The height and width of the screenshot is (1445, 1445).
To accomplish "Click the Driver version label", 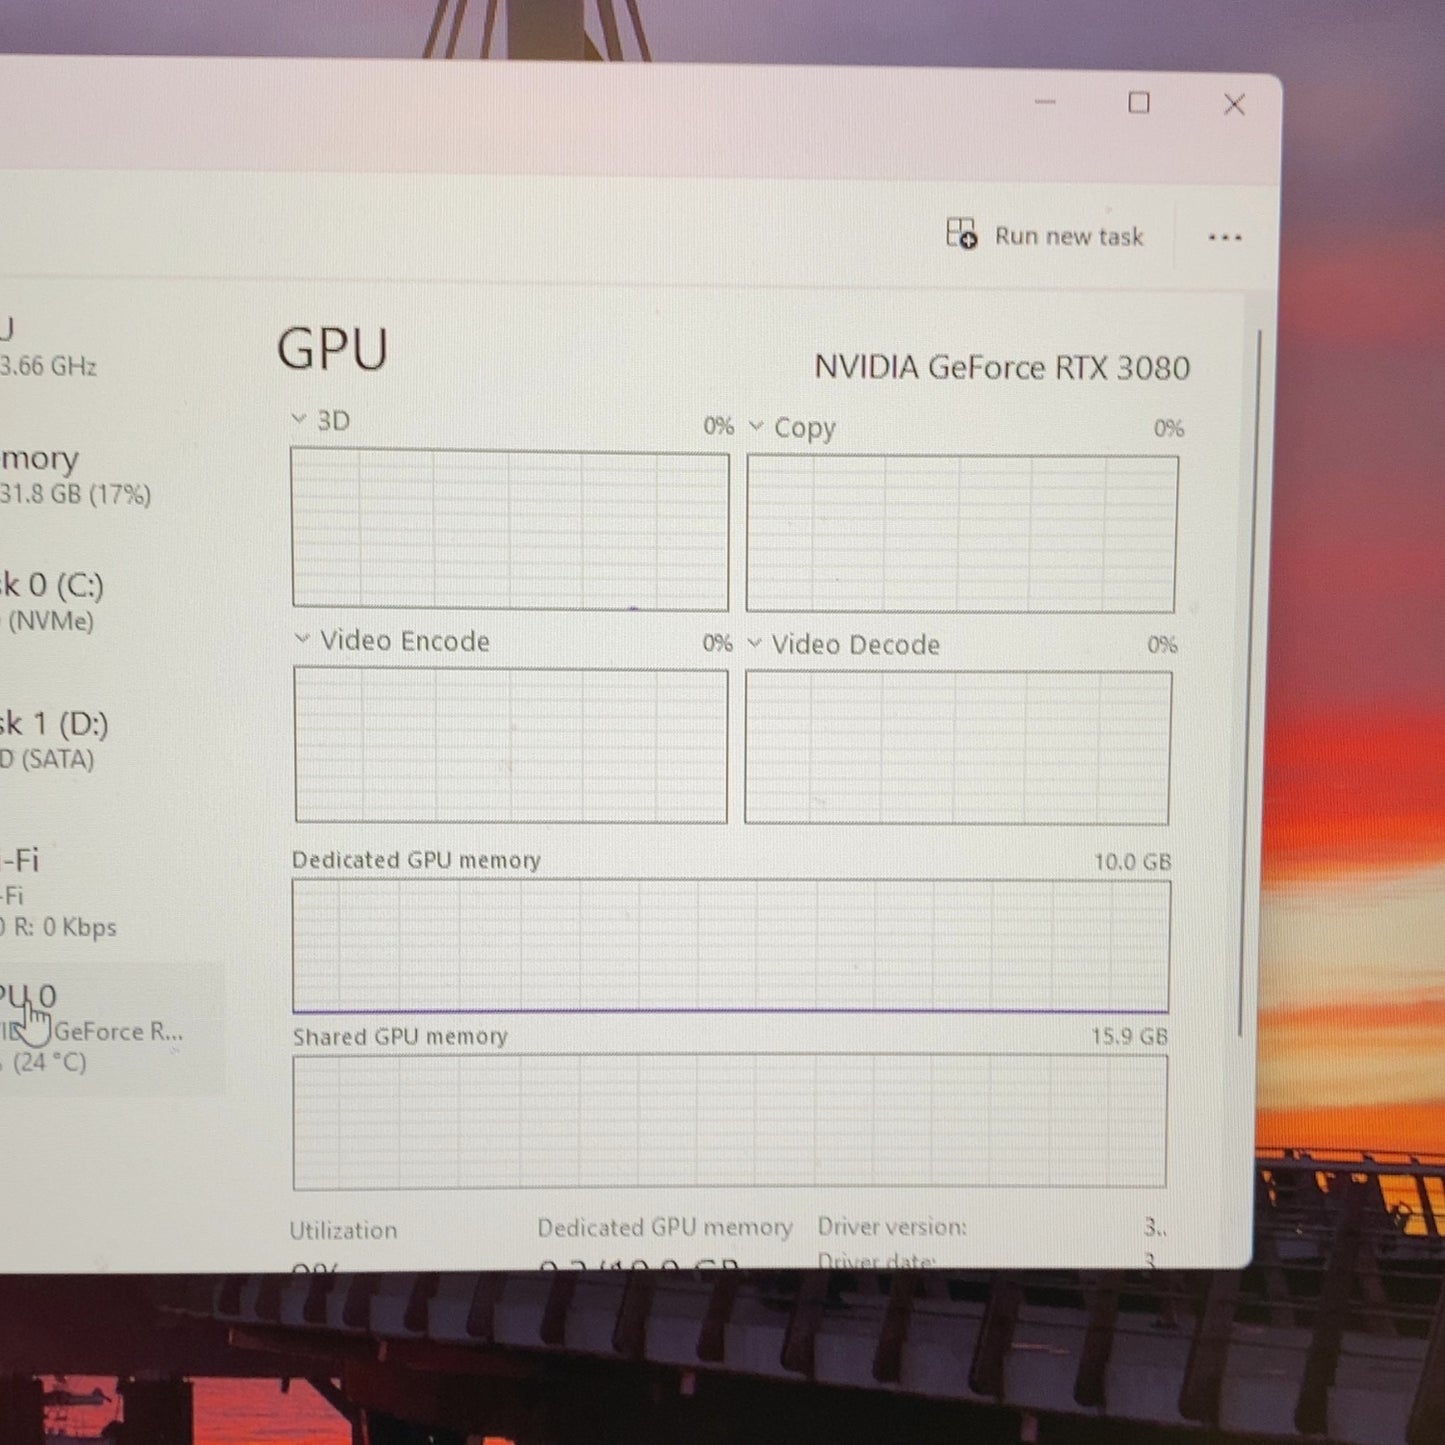I will click(x=892, y=1226).
